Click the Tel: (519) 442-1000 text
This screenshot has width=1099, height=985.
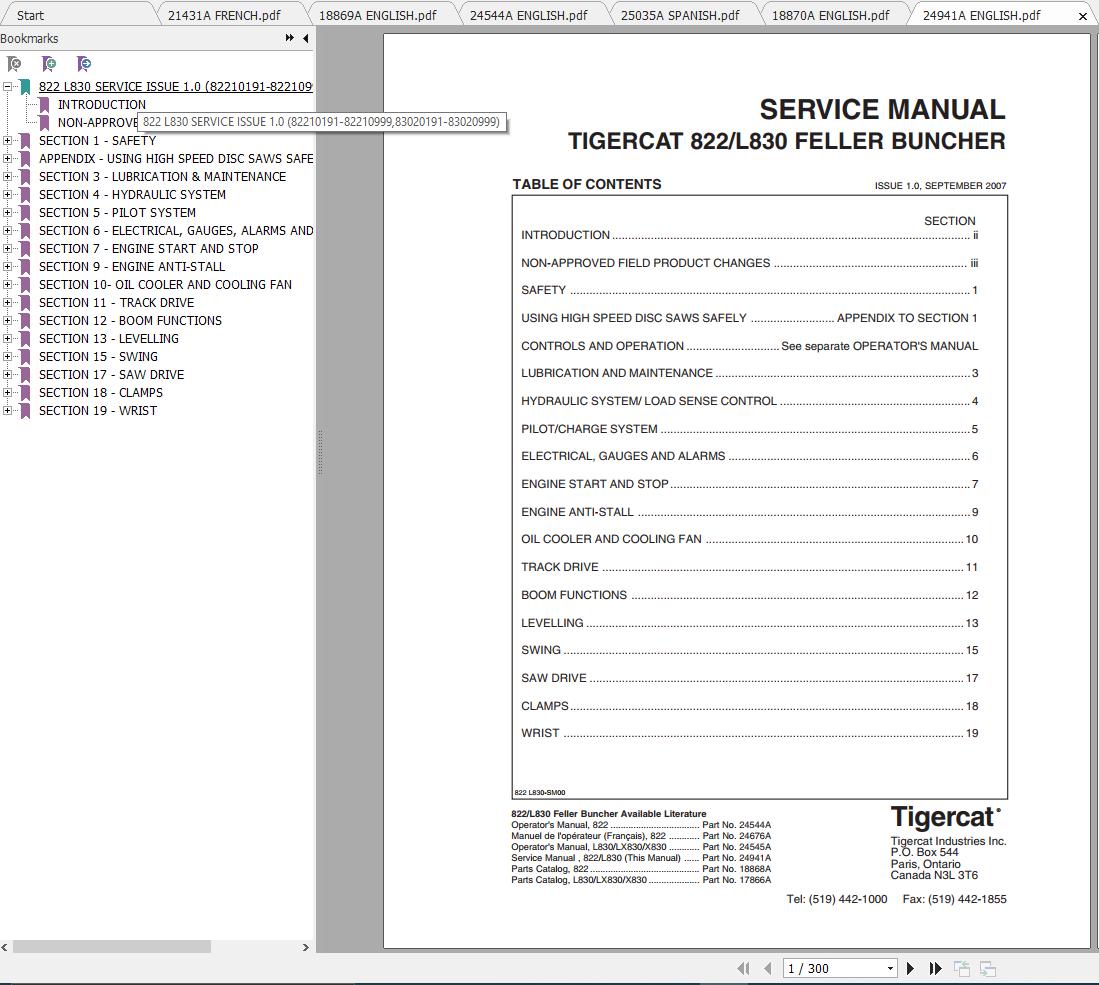point(837,899)
